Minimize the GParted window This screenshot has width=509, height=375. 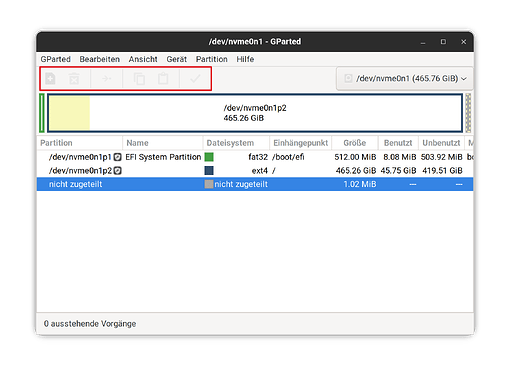tap(423, 42)
